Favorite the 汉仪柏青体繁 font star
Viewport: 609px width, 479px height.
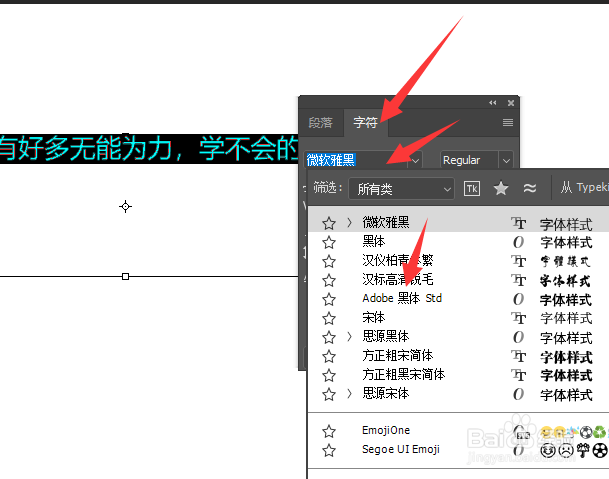[329, 261]
